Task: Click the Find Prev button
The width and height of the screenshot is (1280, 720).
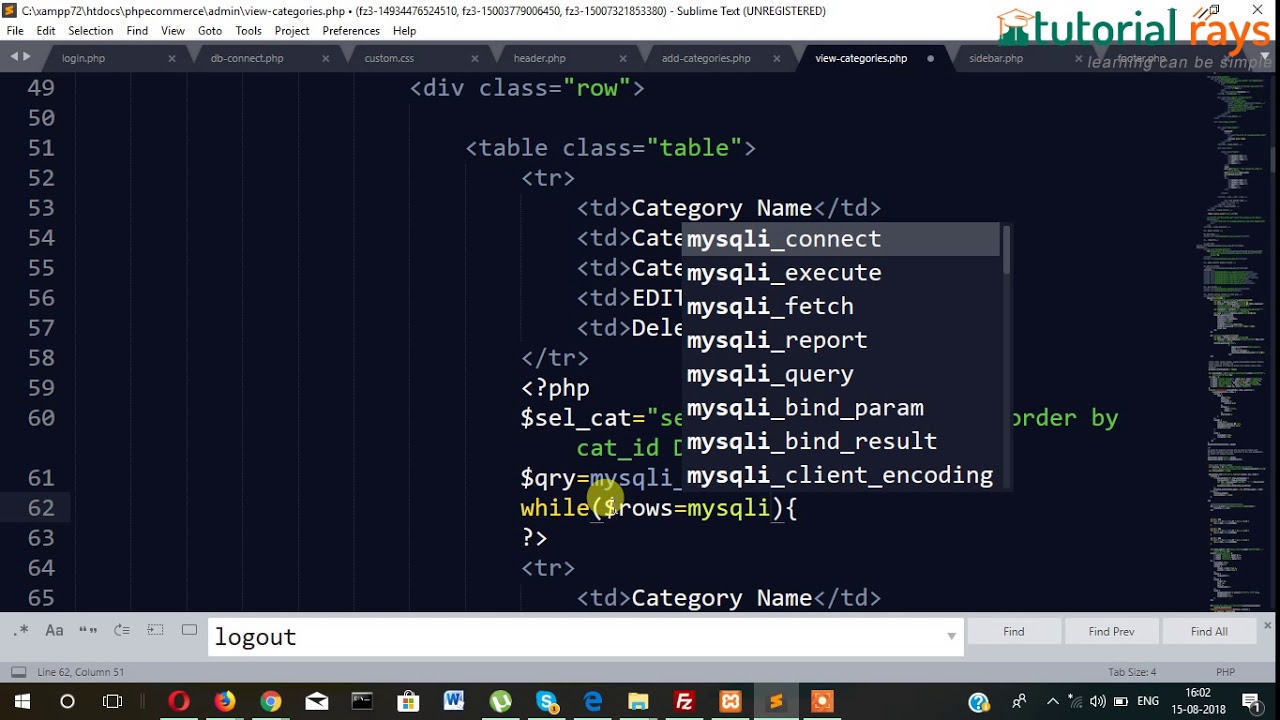Action: (x=1111, y=632)
